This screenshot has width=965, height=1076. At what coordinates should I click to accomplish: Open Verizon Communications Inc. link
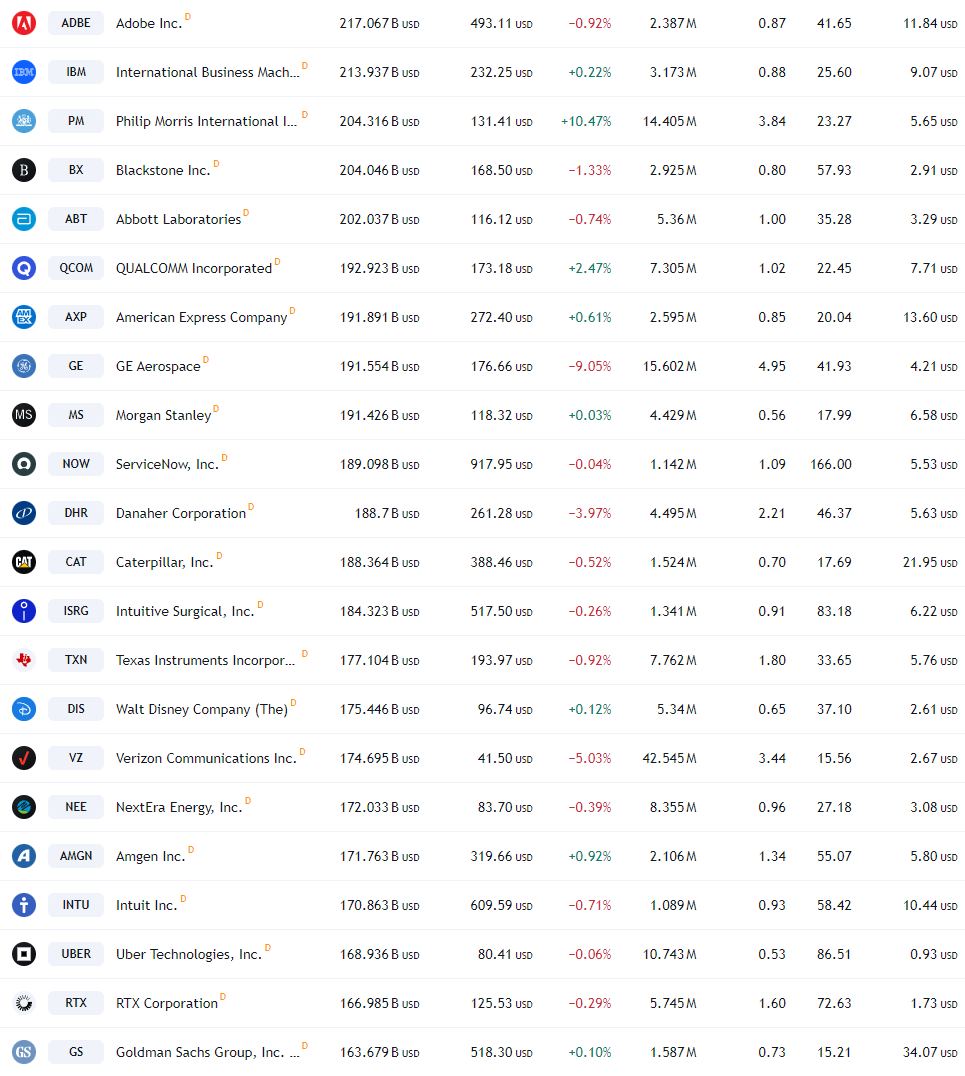pyautogui.click(x=207, y=758)
